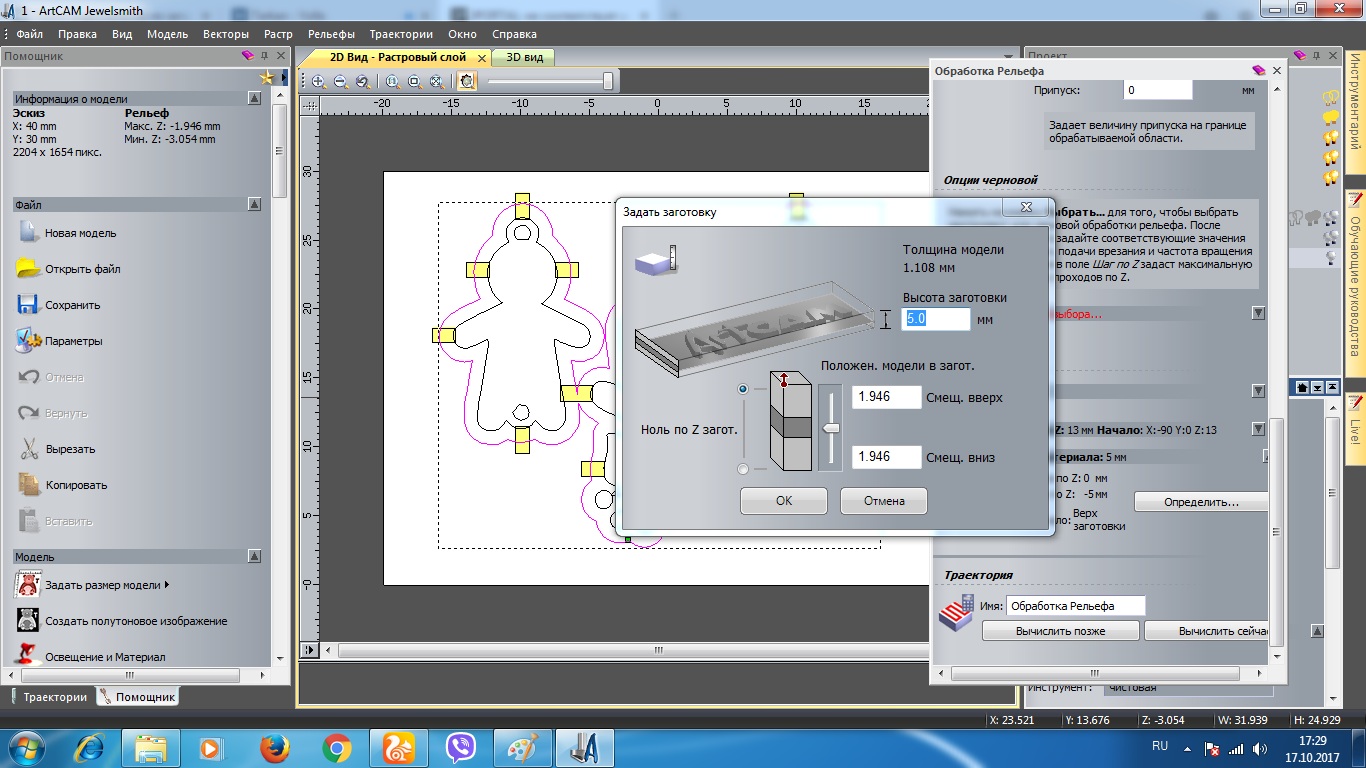Open the Векторы menu
Screen dimensions: 1366x768
(226, 34)
